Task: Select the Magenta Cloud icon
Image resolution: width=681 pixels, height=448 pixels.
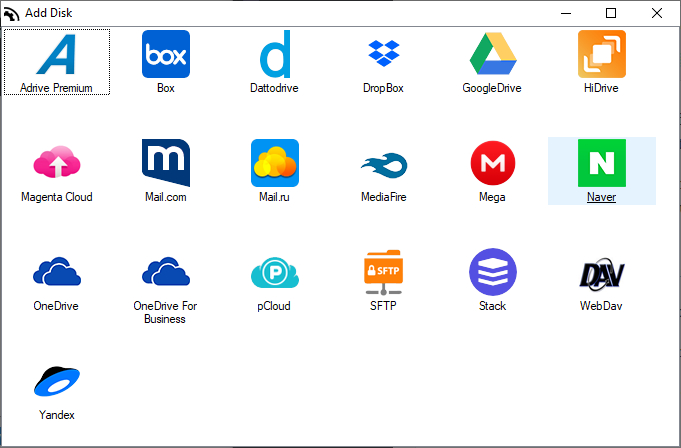Action: click(x=57, y=163)
